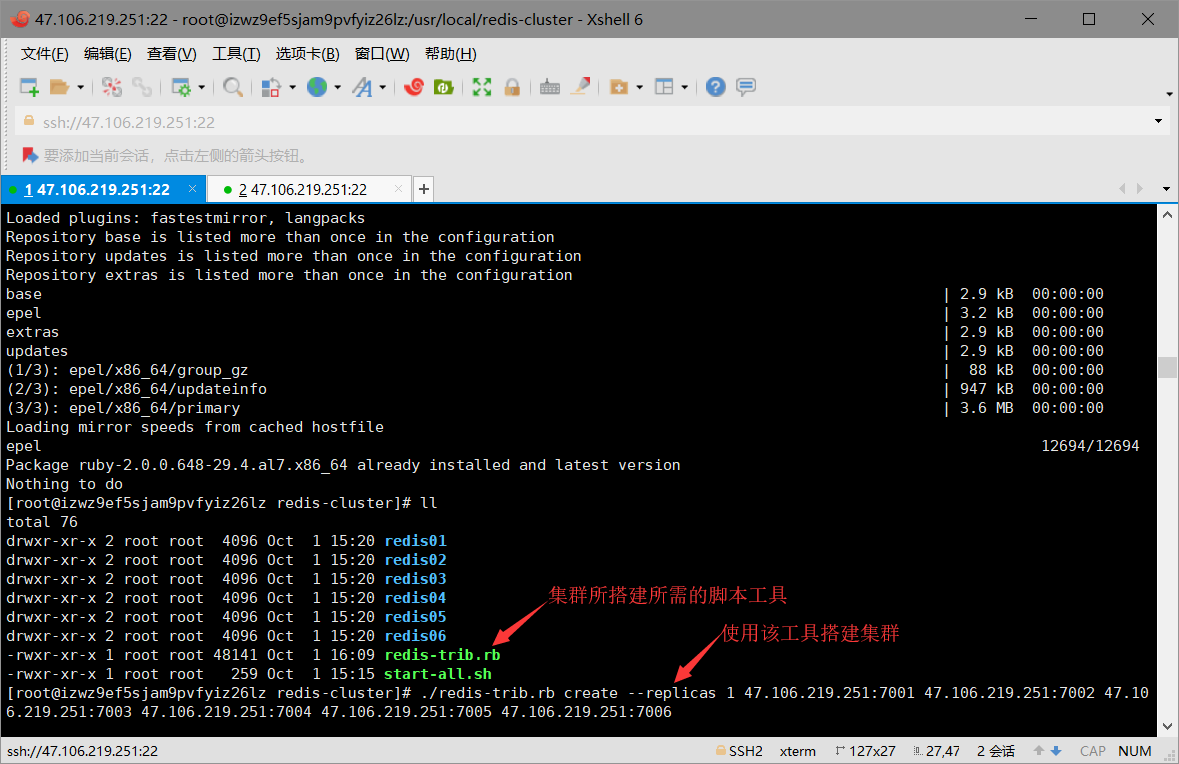This screenshot has height=764, width=1179.
Task: Click the redis06 directory name
Action: click(x=415, y=636)
